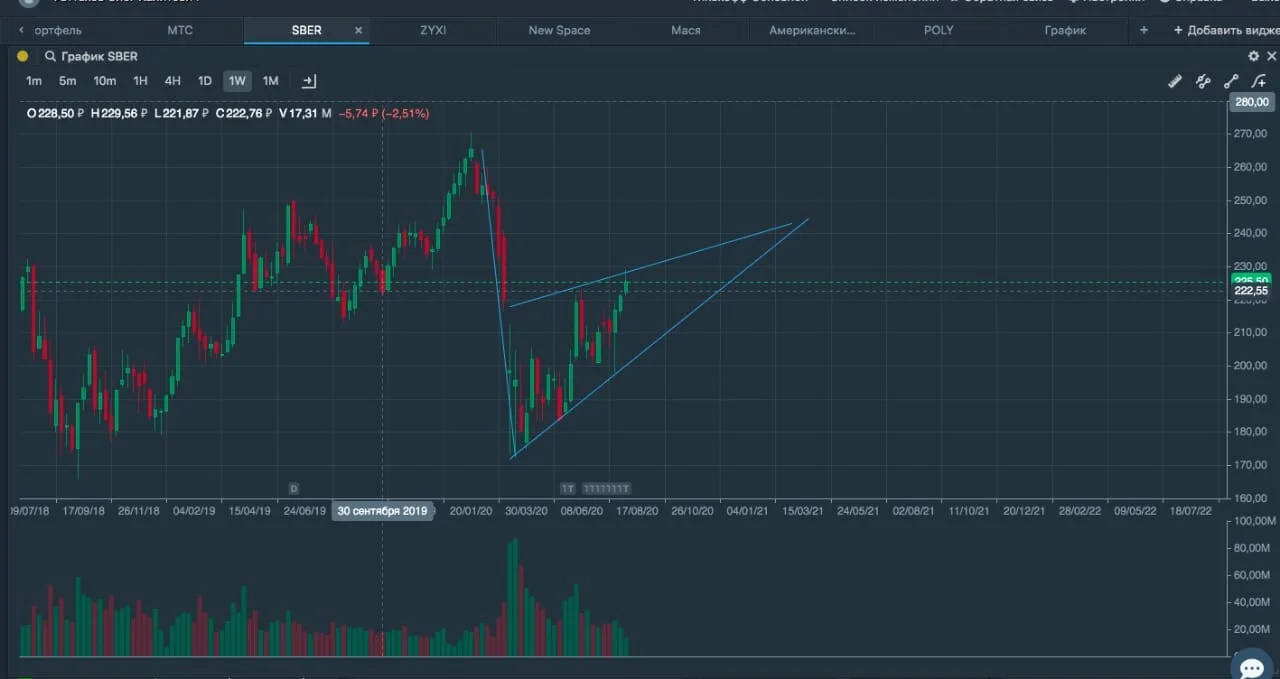Click the Добавить виджет button
The width and height of the screenshot is (1280, 679).
pos(1226,30)
